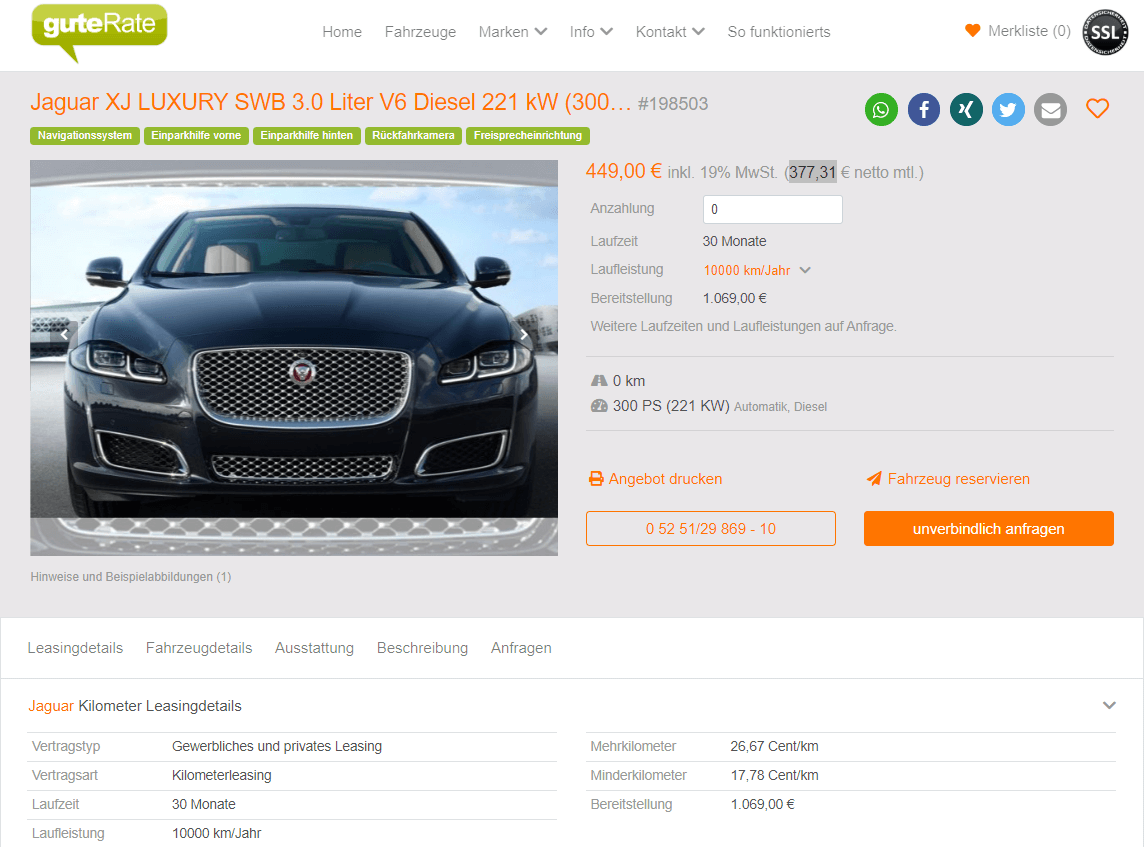
Task: Click the offer number #198503
Action: [x=673, y=104]
